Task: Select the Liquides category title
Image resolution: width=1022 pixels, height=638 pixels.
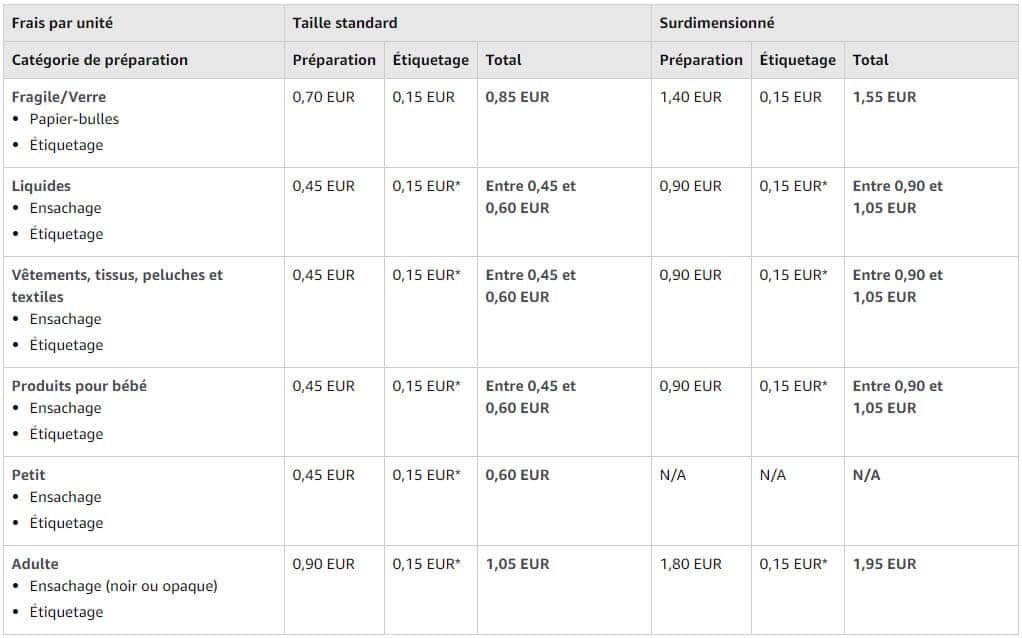Action: tap(41, 186)
